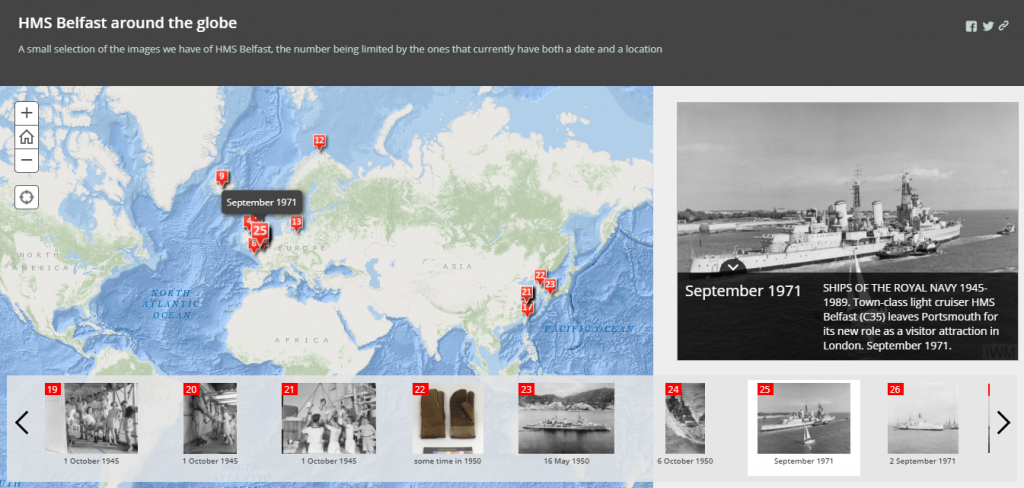The image size is (1024, 488).
Task: Click the photo description about Portsmouth departure
Action: click(x=911, y=316)
